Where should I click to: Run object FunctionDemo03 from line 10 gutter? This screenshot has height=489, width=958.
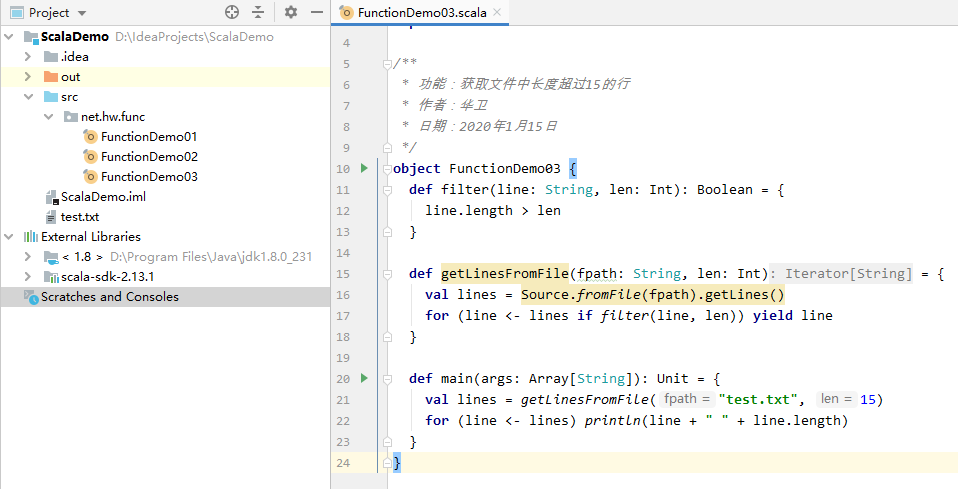(364, 167)
